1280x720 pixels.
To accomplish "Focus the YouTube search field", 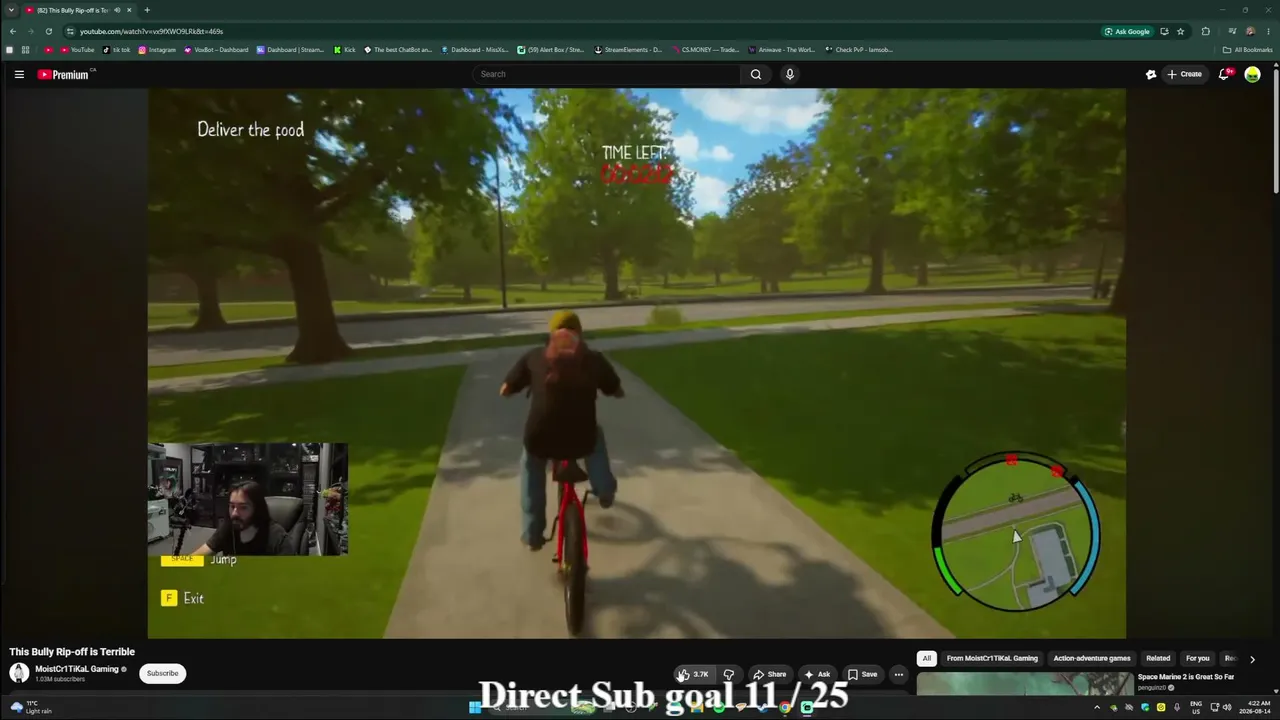I will [606, 74].
